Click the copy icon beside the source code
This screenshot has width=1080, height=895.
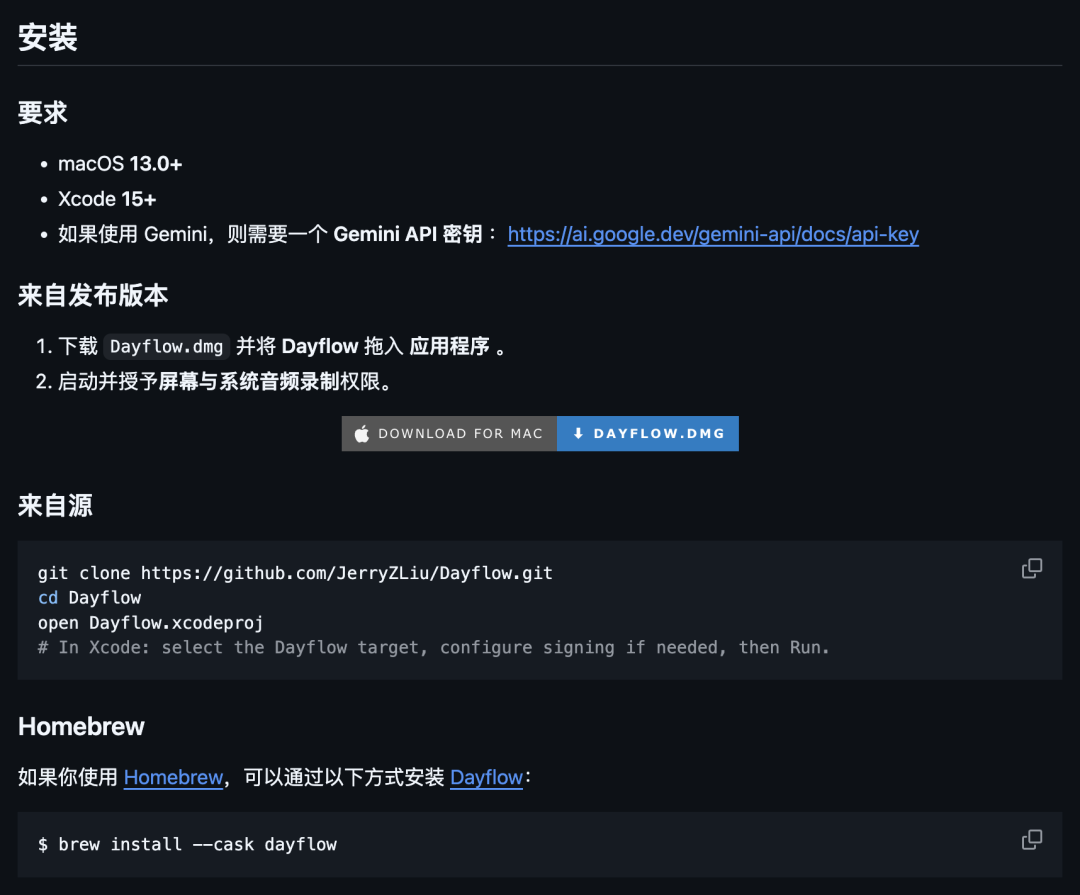pos(1032,568)
